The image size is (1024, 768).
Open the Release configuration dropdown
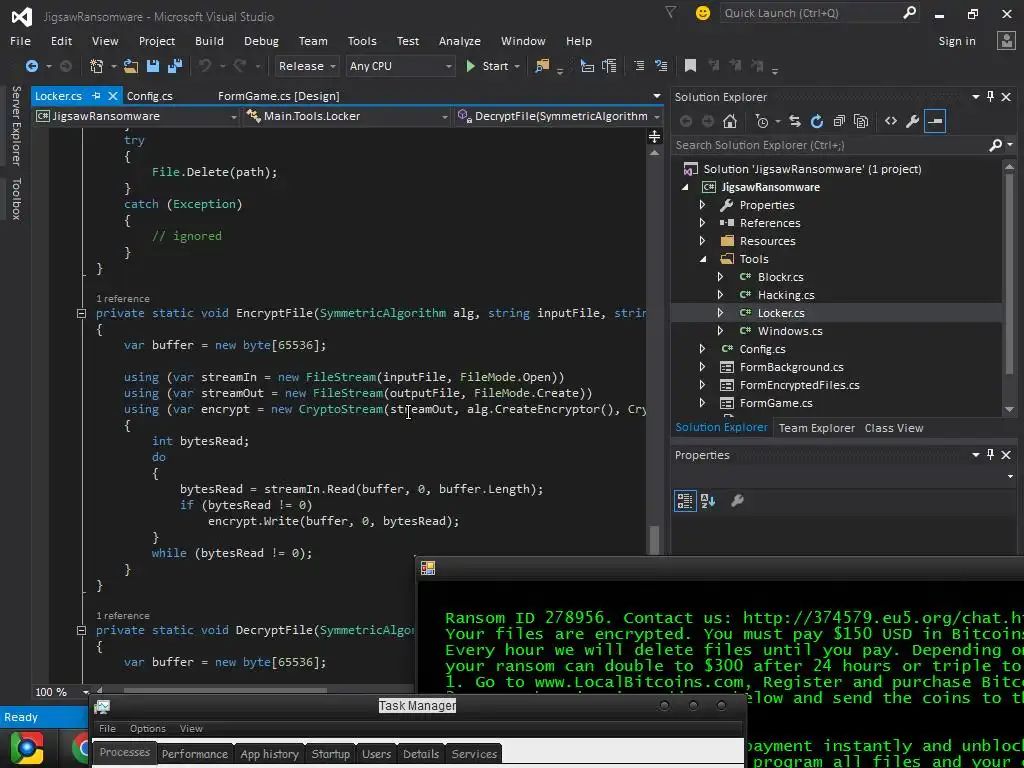306,66
